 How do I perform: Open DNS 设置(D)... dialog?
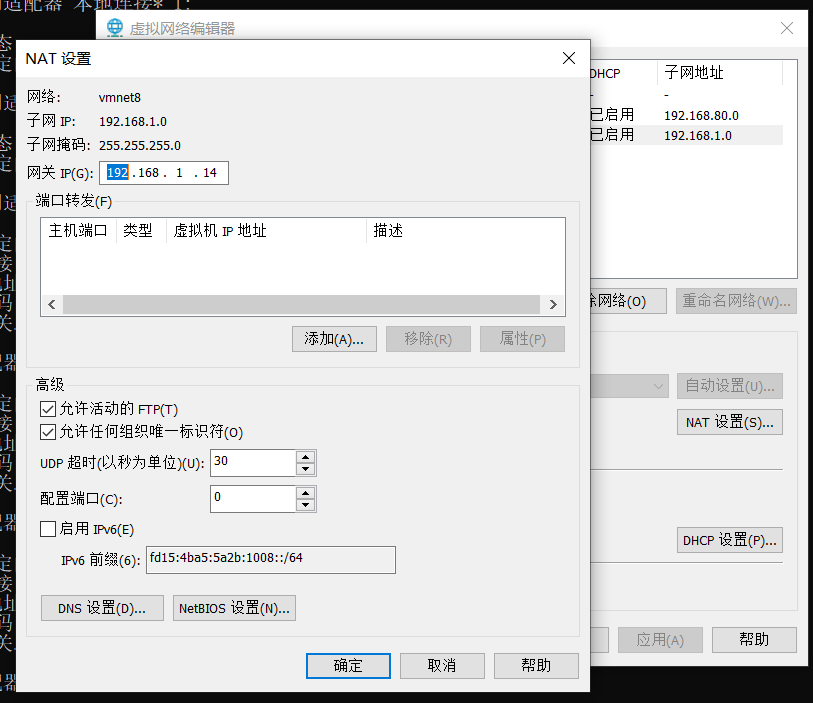tap(102, 608)
